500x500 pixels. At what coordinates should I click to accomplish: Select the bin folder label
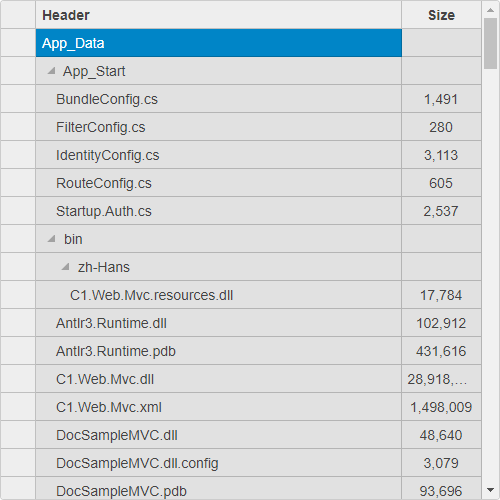[73, 239]
